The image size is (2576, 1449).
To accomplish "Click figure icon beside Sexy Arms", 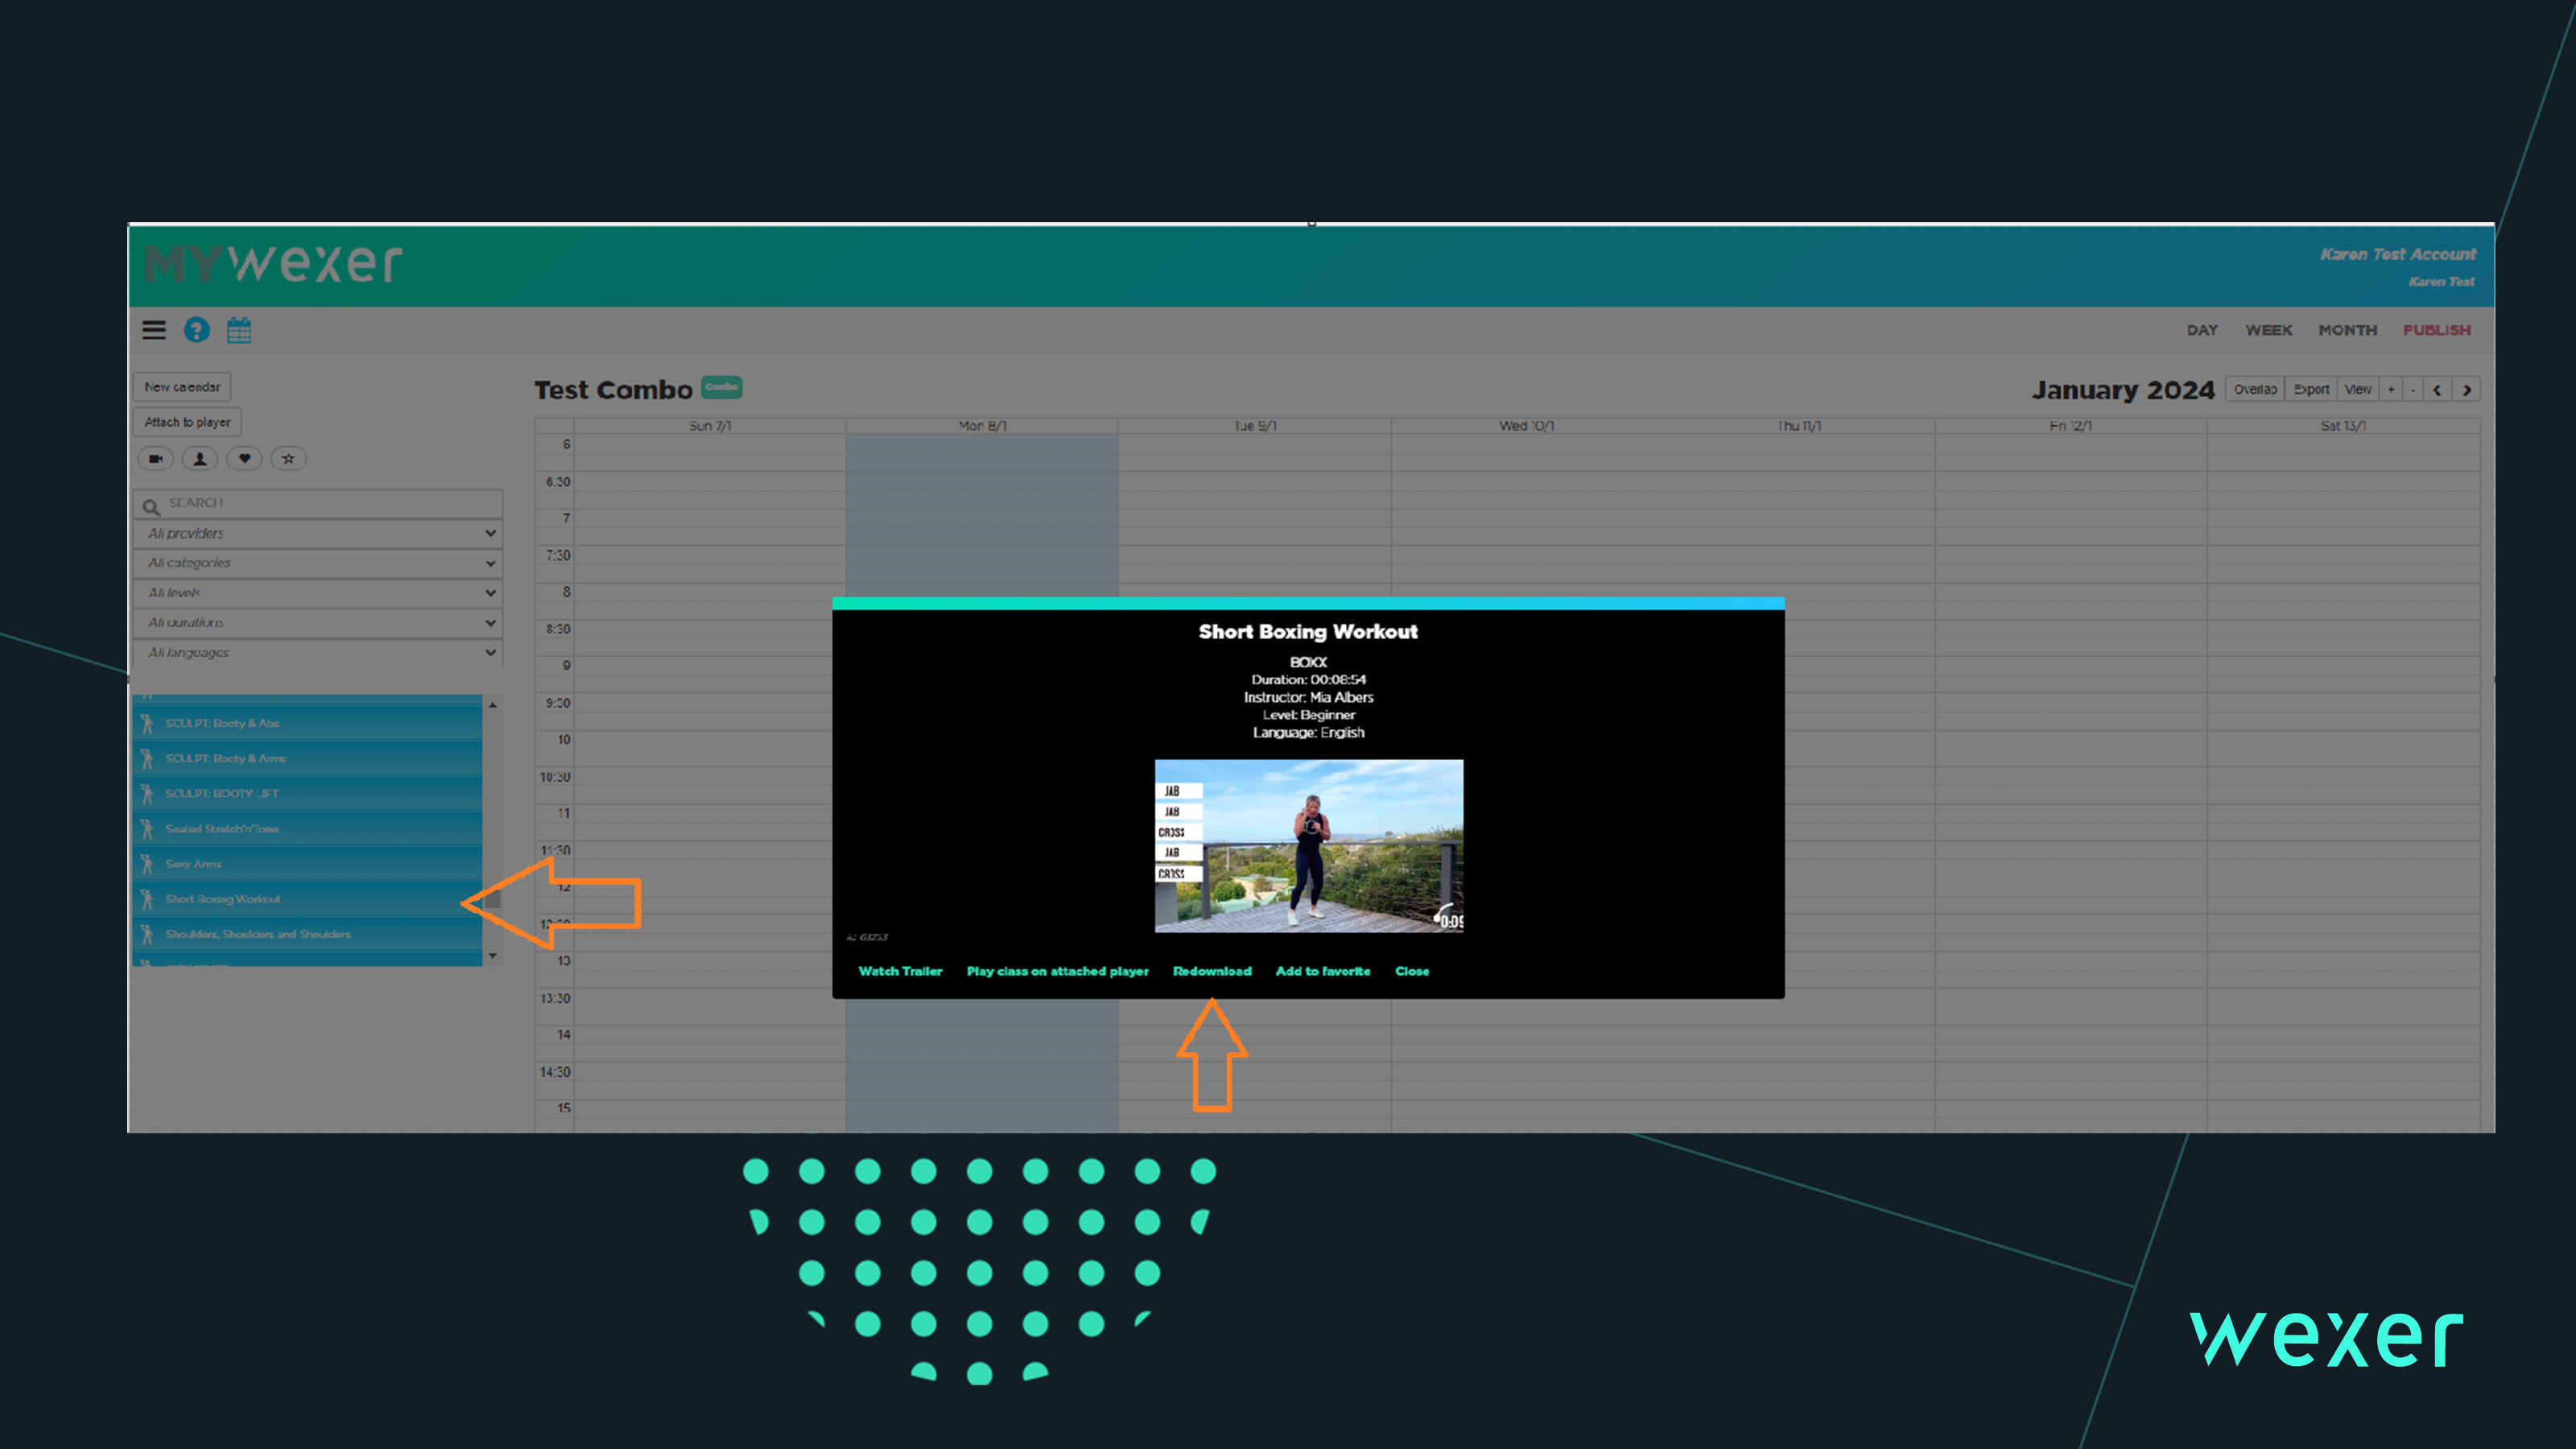I will pyautogui.click(x=147, y=864).
